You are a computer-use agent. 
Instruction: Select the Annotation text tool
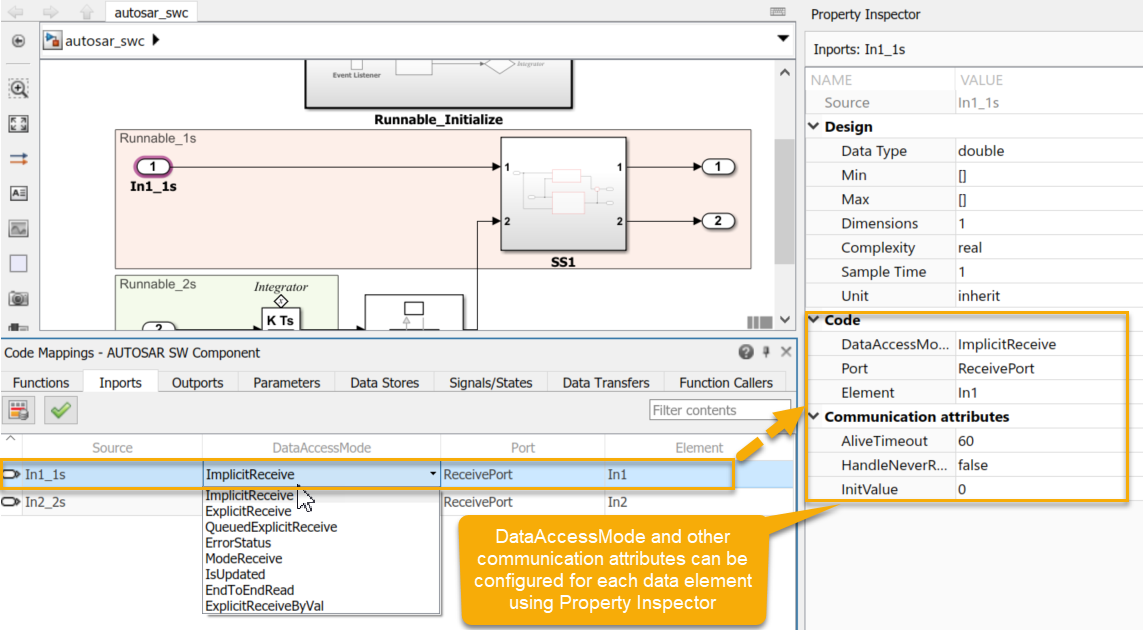18,194
